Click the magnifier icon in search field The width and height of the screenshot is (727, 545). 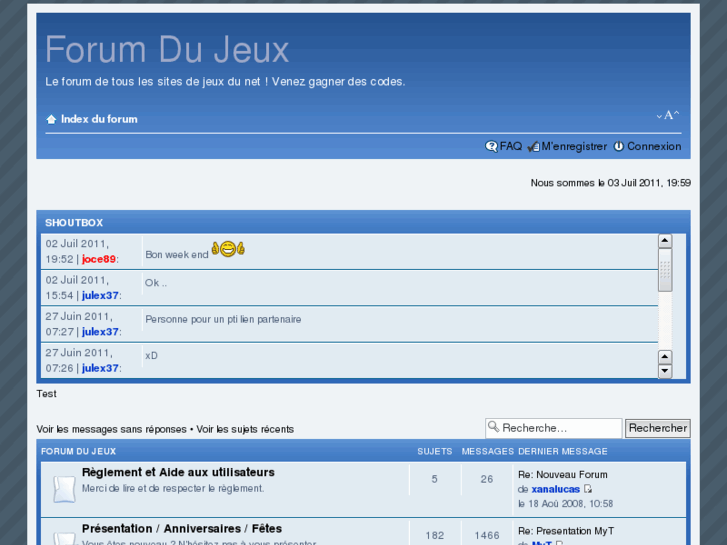493,427
